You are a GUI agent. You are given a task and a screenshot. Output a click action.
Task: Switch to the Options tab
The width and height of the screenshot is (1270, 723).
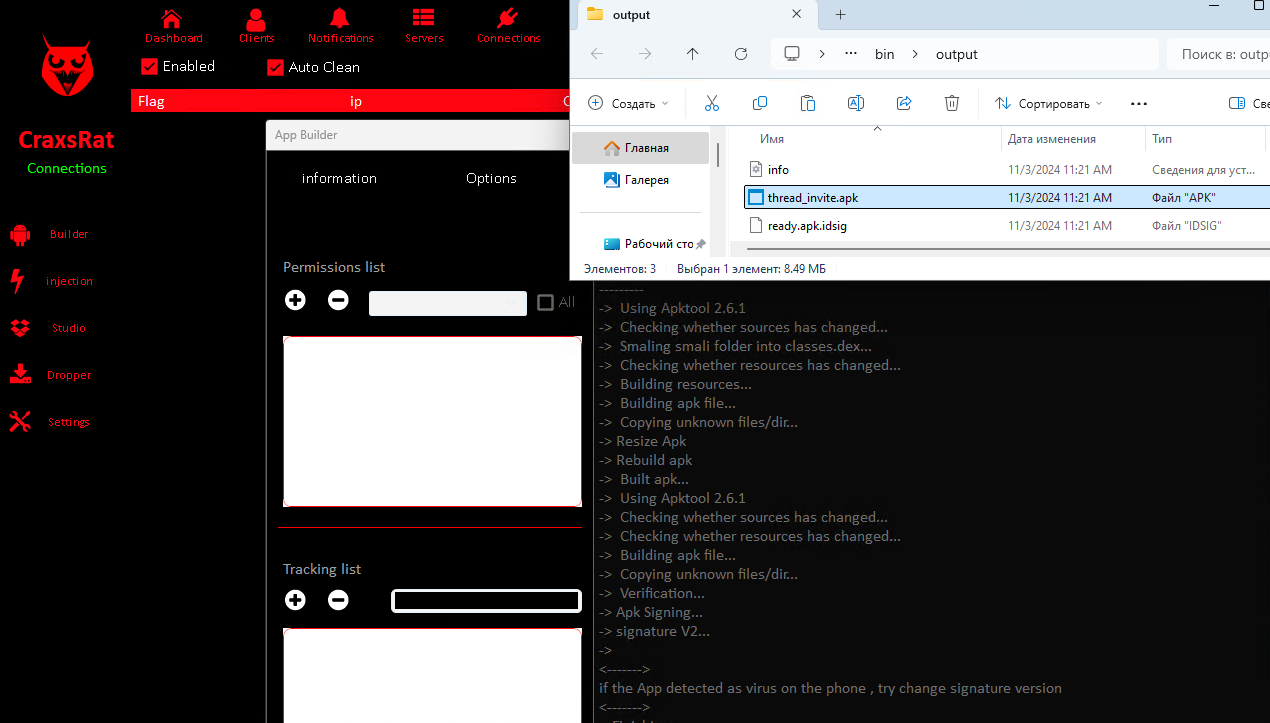pyautogui.click(x=491, y=178)
